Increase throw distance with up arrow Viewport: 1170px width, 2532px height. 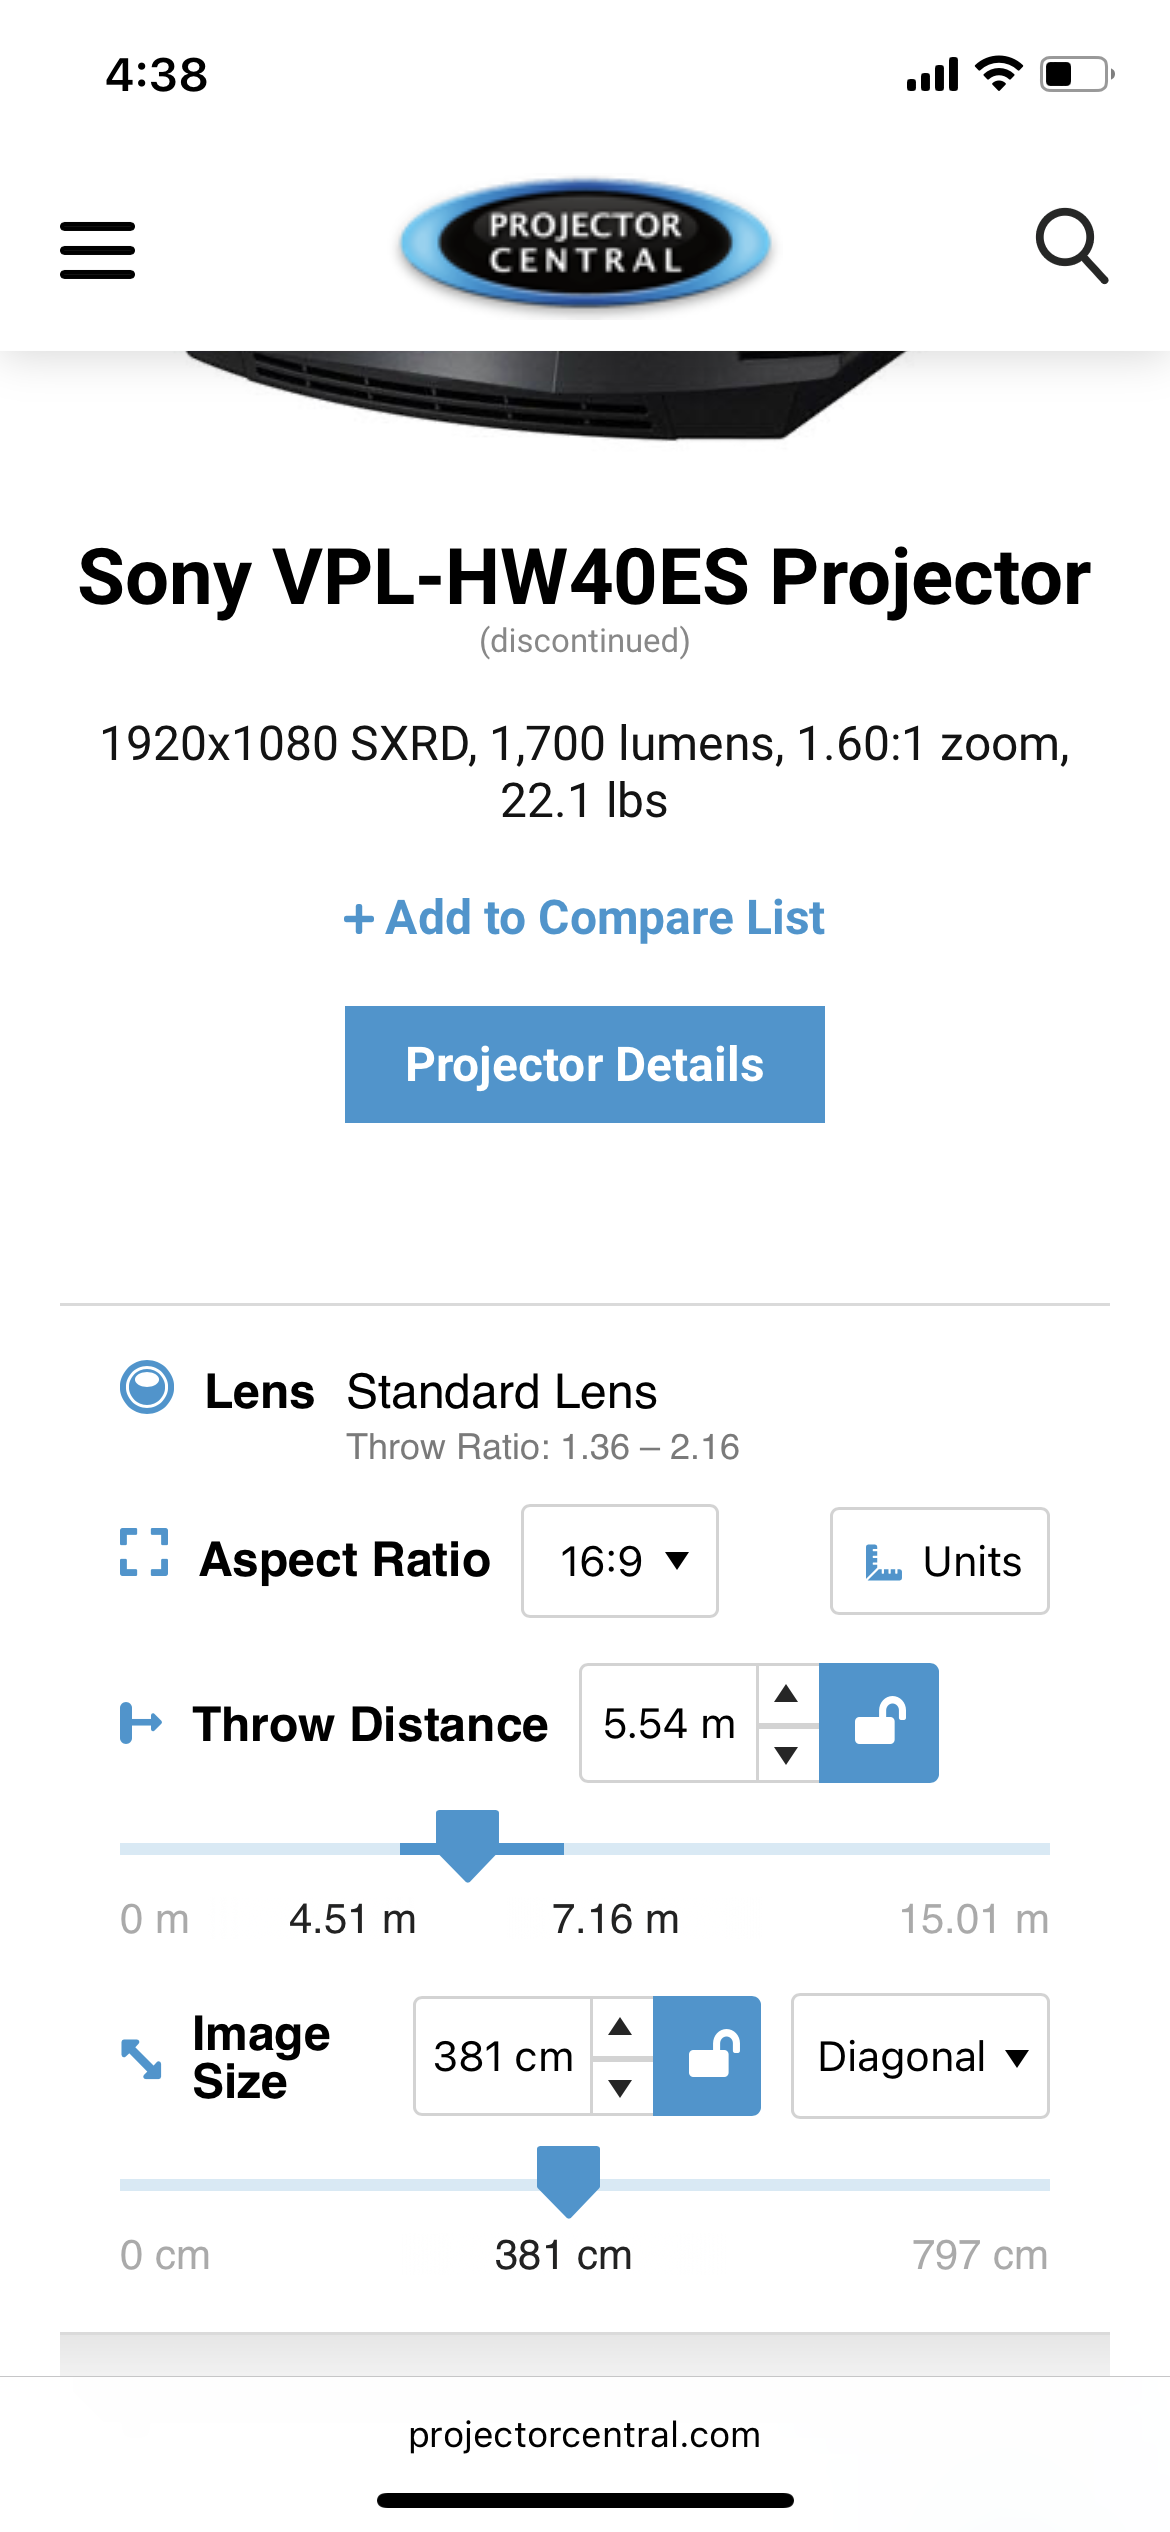click(787, 1694)
